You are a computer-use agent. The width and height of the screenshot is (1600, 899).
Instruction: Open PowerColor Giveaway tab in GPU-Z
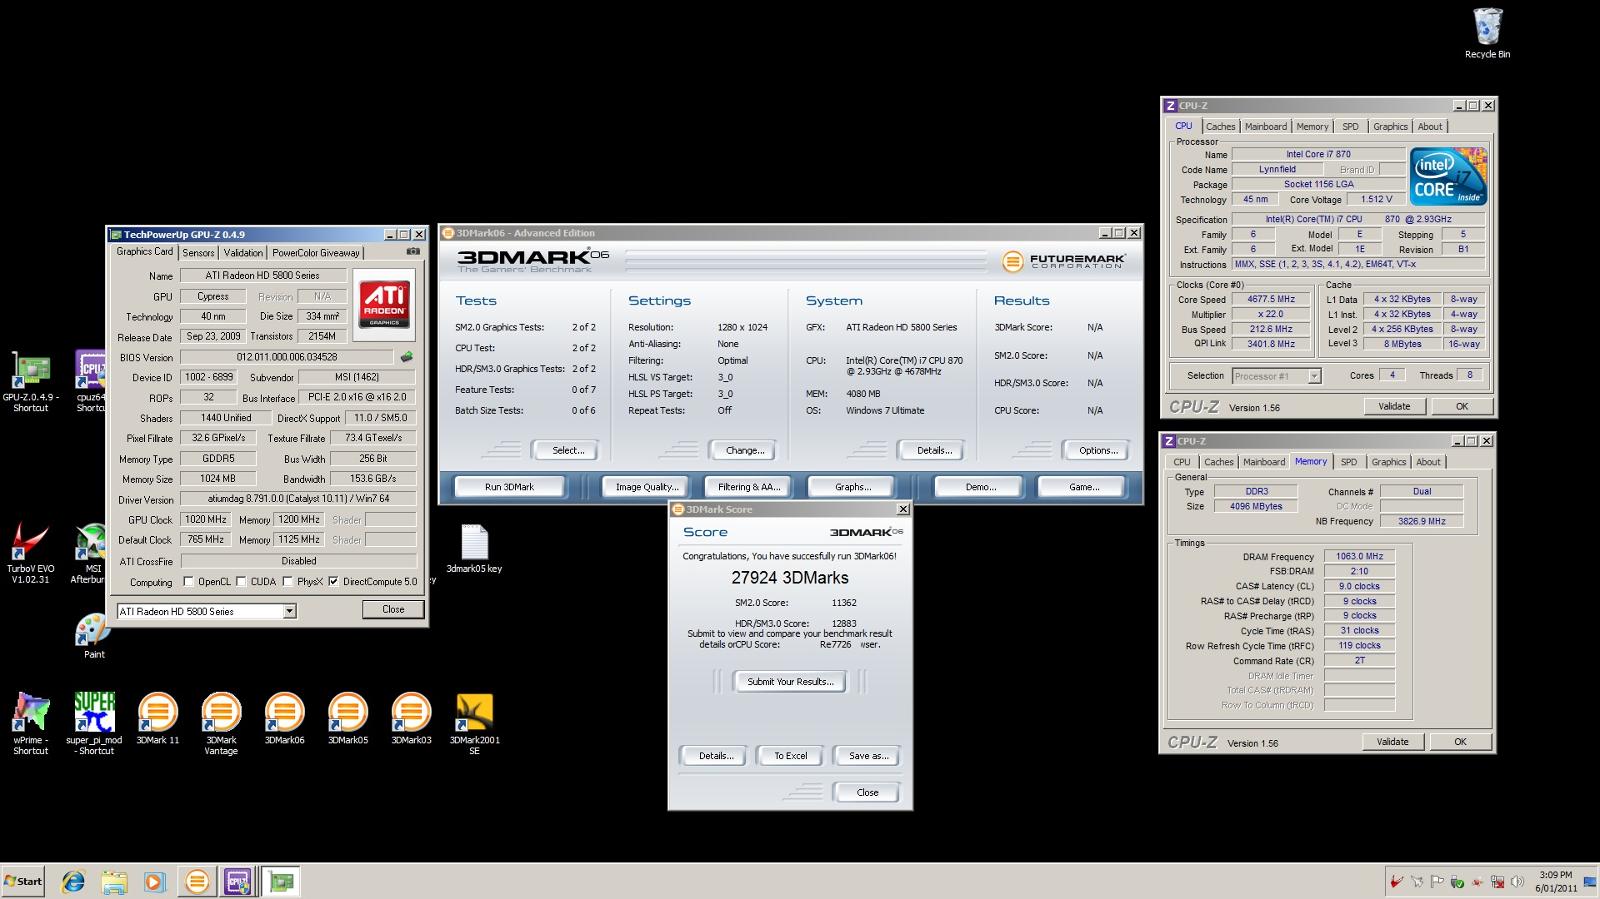pos(316,253)
